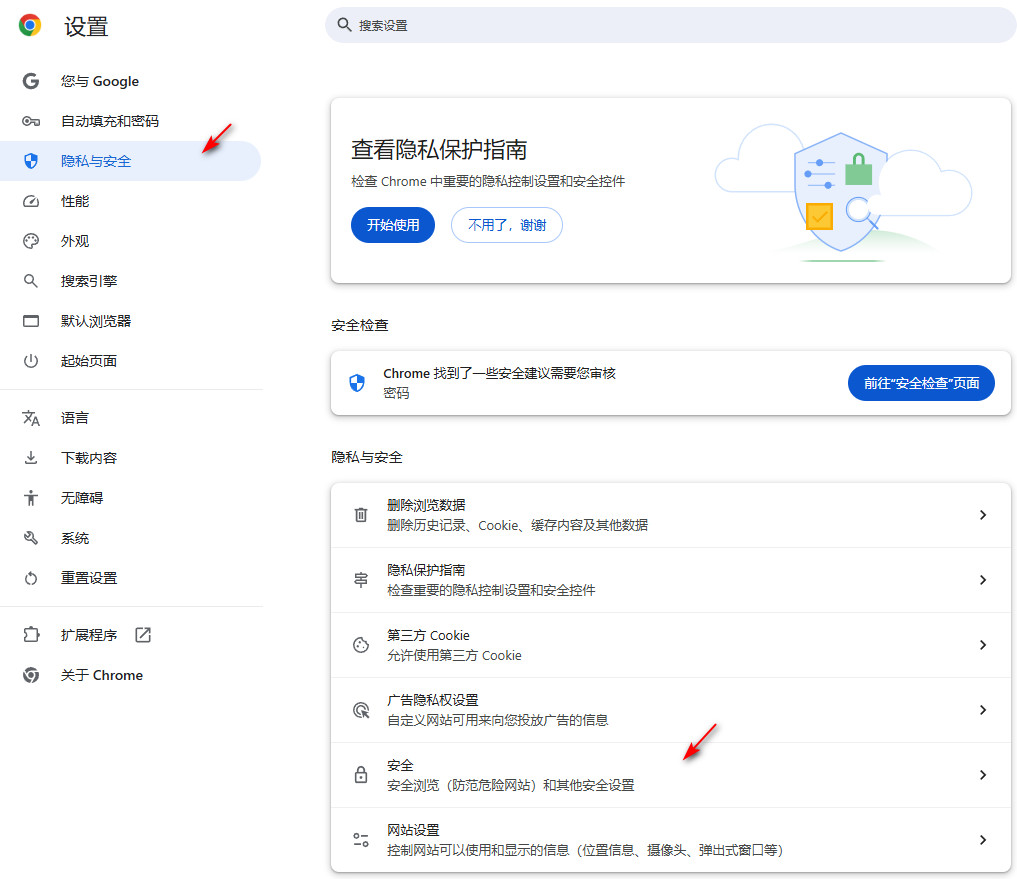Click the magnifier icon for 搜索引擎
The width and height of the screenshot is (1017, 879).
click(x=30, y=281)
